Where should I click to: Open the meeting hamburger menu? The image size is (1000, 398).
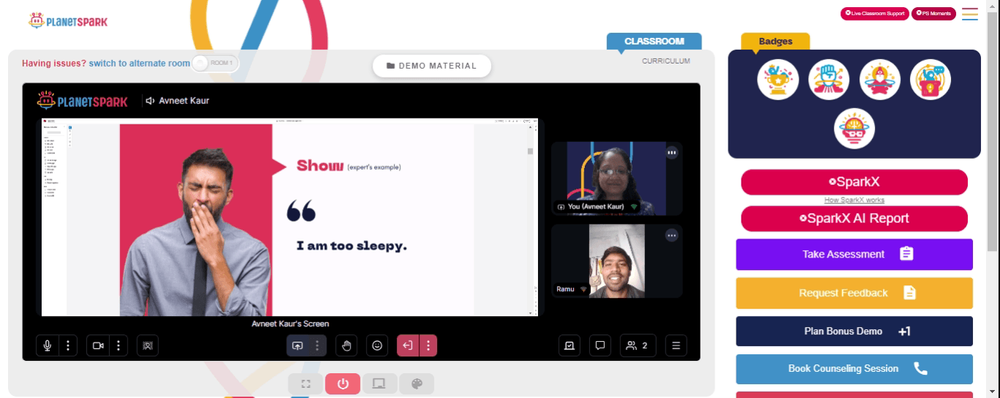(x=676, y=346)
